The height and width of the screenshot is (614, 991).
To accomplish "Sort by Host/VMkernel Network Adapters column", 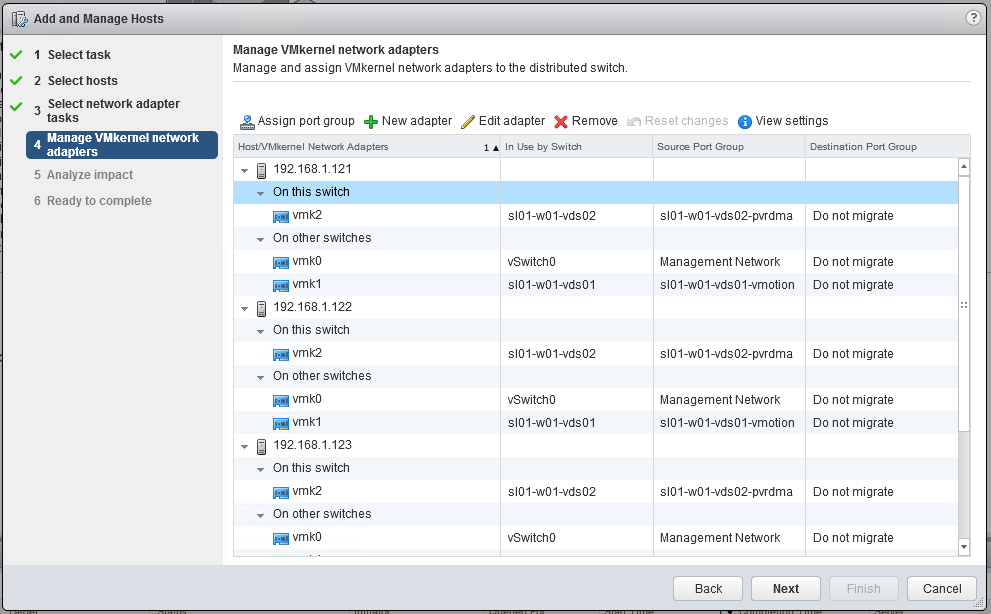I will tap(367, 147).
